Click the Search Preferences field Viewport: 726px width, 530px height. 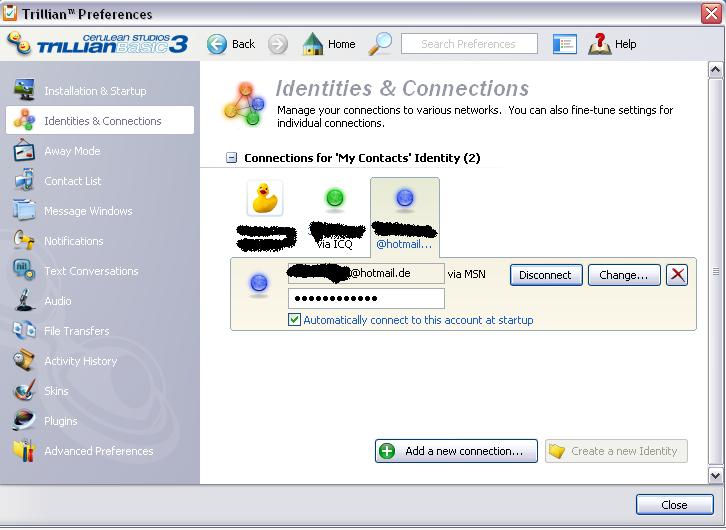point(469,44)
